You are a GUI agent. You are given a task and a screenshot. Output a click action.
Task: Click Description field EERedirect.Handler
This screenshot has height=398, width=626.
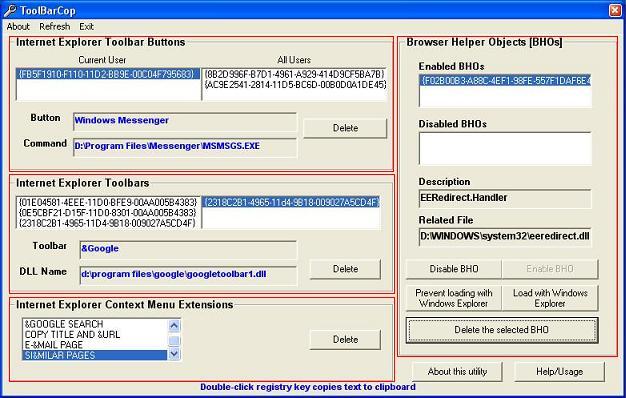[505, 198]
